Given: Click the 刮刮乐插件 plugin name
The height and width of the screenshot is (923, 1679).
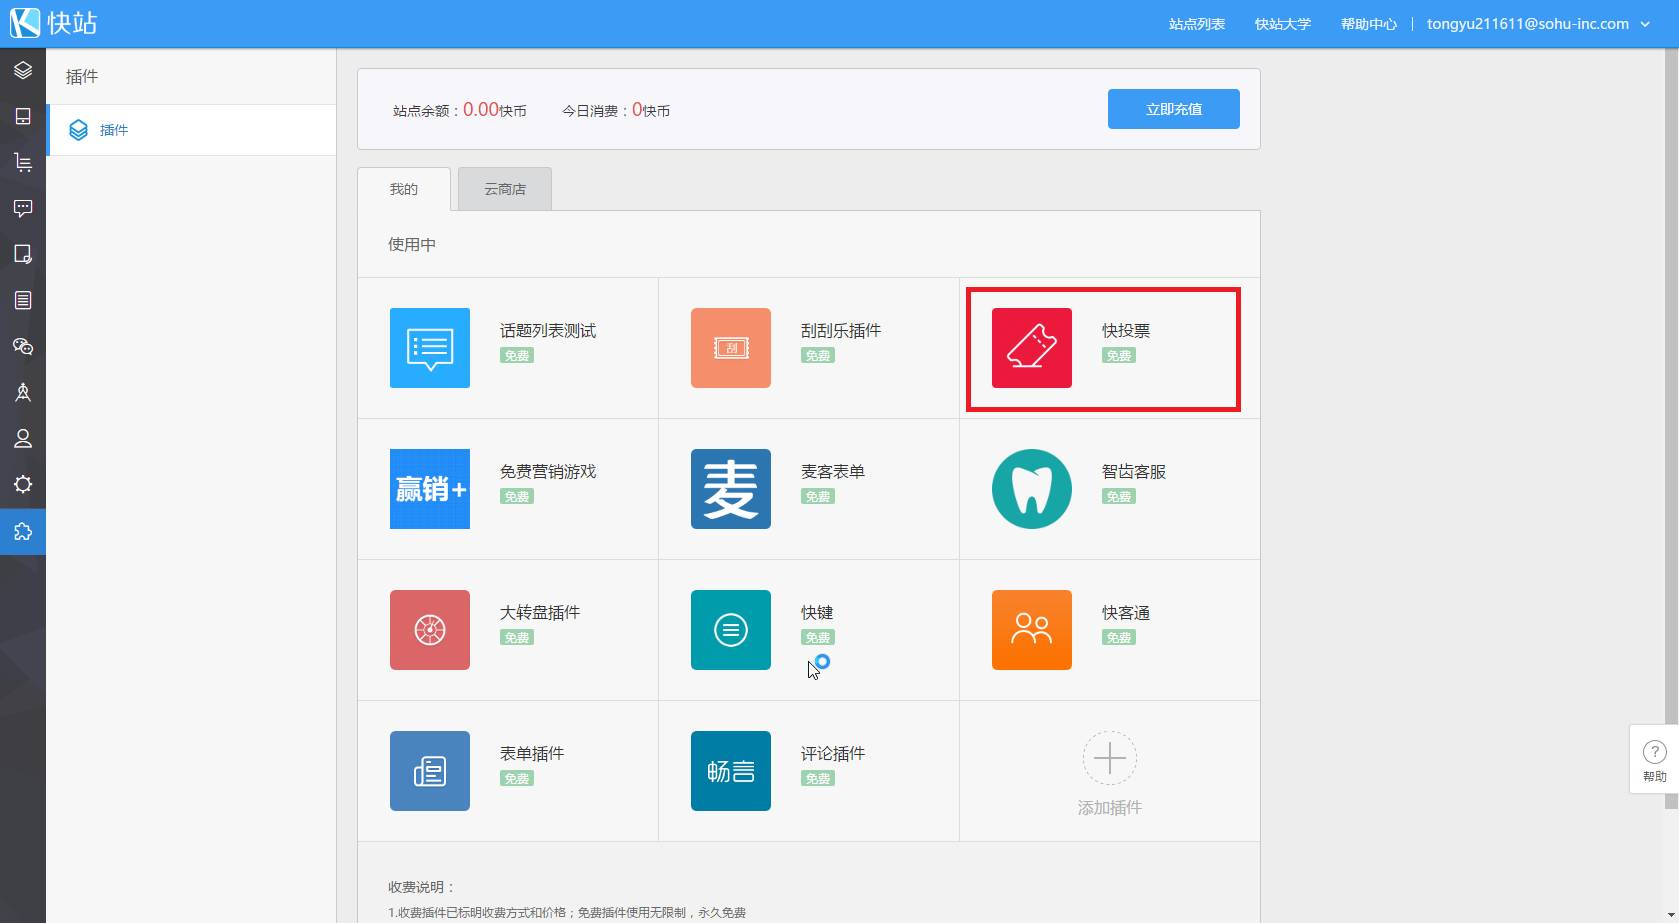Looking at the screenshot, I should pyautogui.click(x=841, y=331).
